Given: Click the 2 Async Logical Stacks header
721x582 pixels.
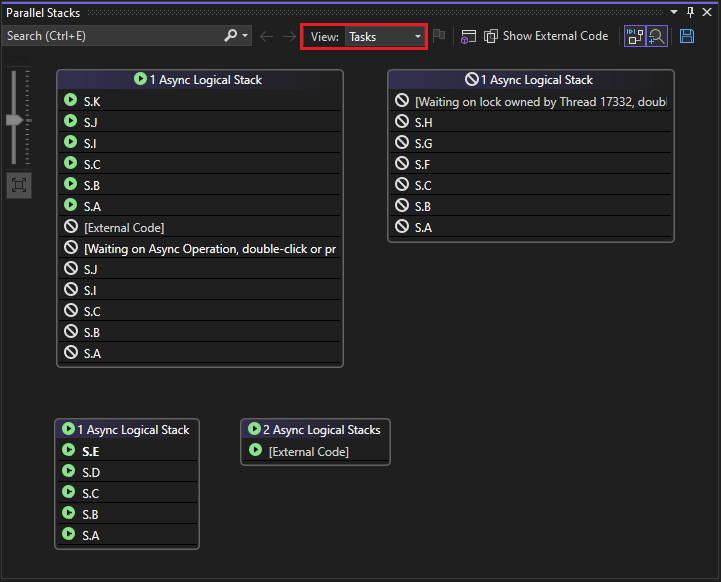Looking at the screenshot, I should coord(315,429).
